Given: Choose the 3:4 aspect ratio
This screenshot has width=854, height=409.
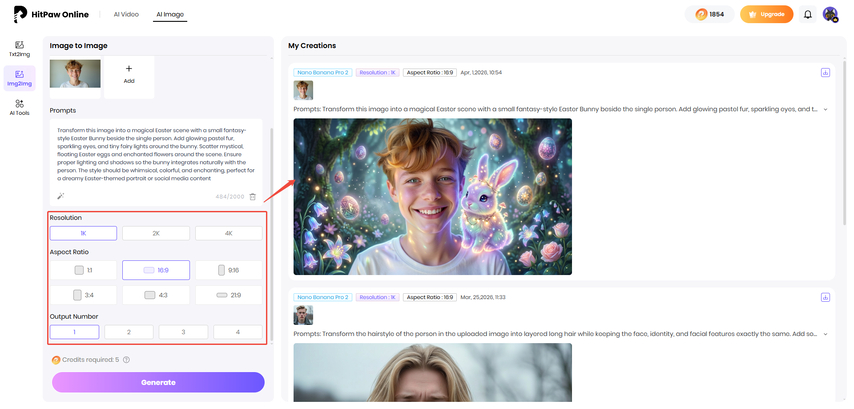Looking at the screenshot, I should pyautogui.click(x=83, y=295).
